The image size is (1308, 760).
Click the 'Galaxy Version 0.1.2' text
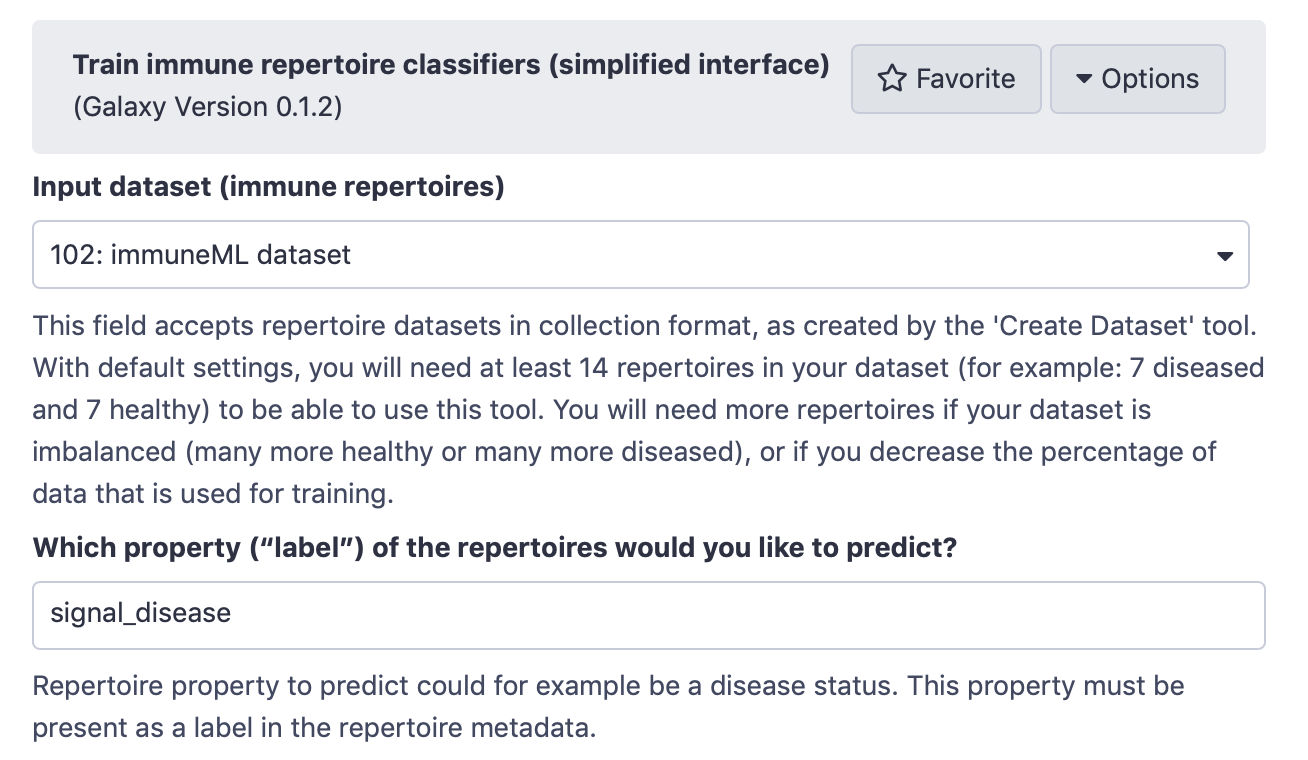208,106
